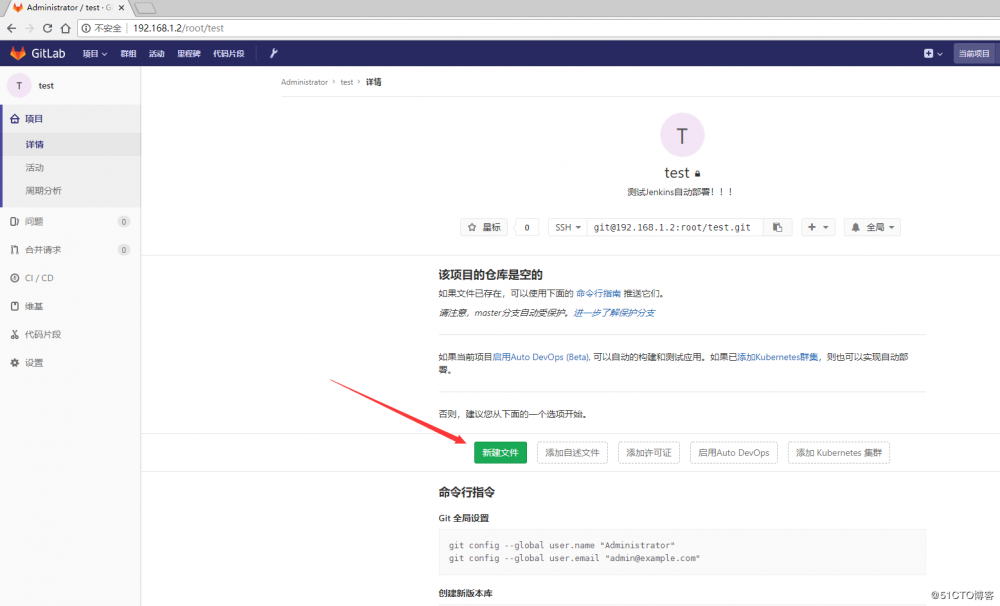Viewport: 1000px width, 606px height.
Task: Open the SSH protocol dropdown
Action: tap(567, 227)
